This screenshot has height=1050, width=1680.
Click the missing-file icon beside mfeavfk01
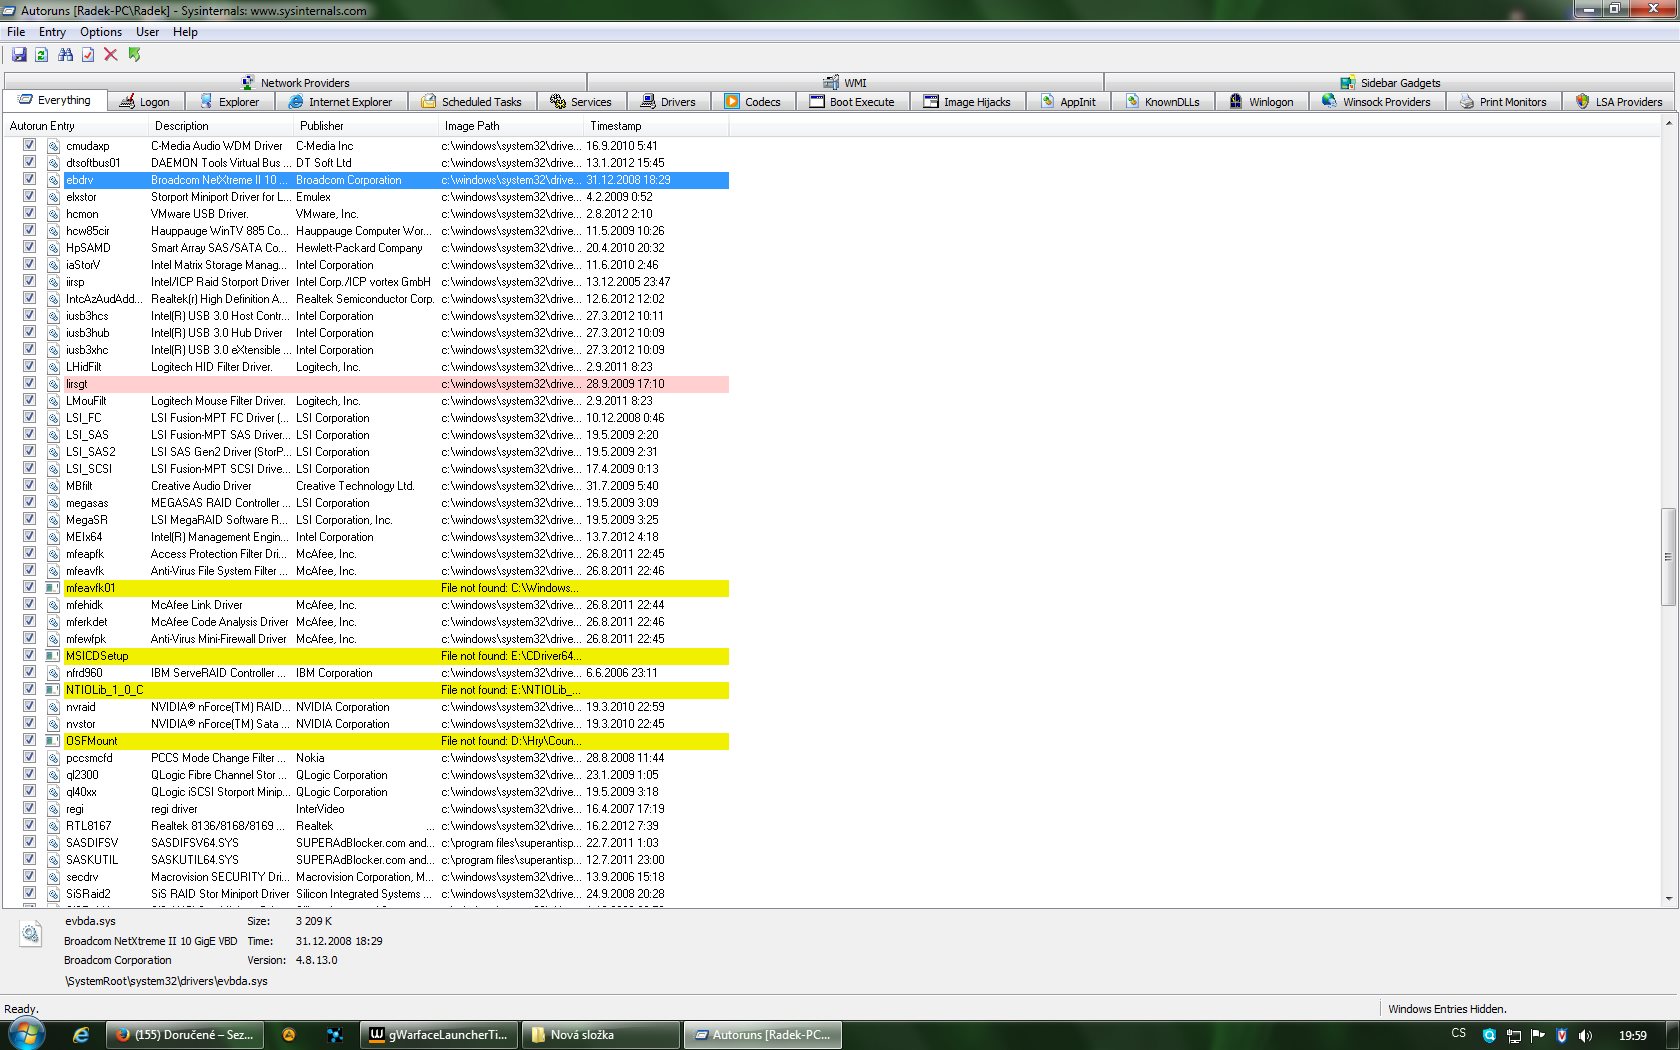(53, 588)
